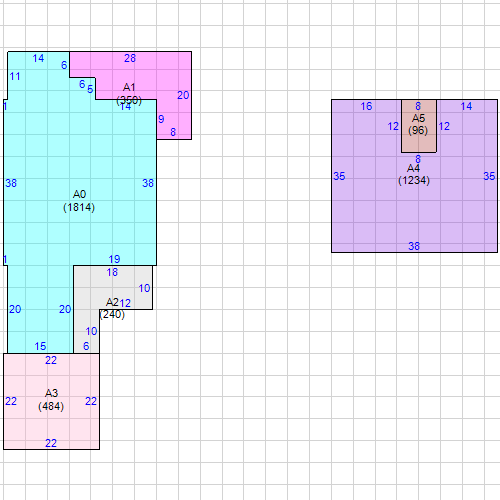
Task: Click the 6 dimension adjacent to the 5
Action: click(x=82, y=84)
